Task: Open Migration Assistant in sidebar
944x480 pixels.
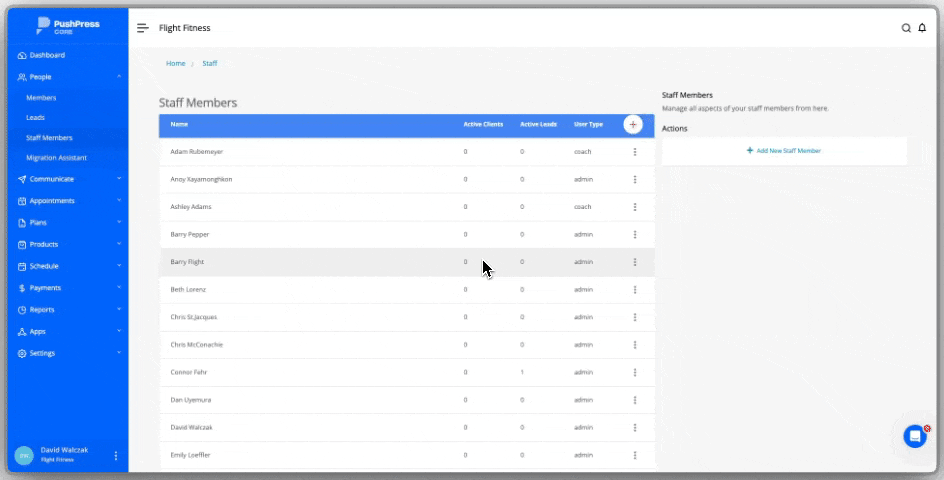Action: tap(56, 158)
